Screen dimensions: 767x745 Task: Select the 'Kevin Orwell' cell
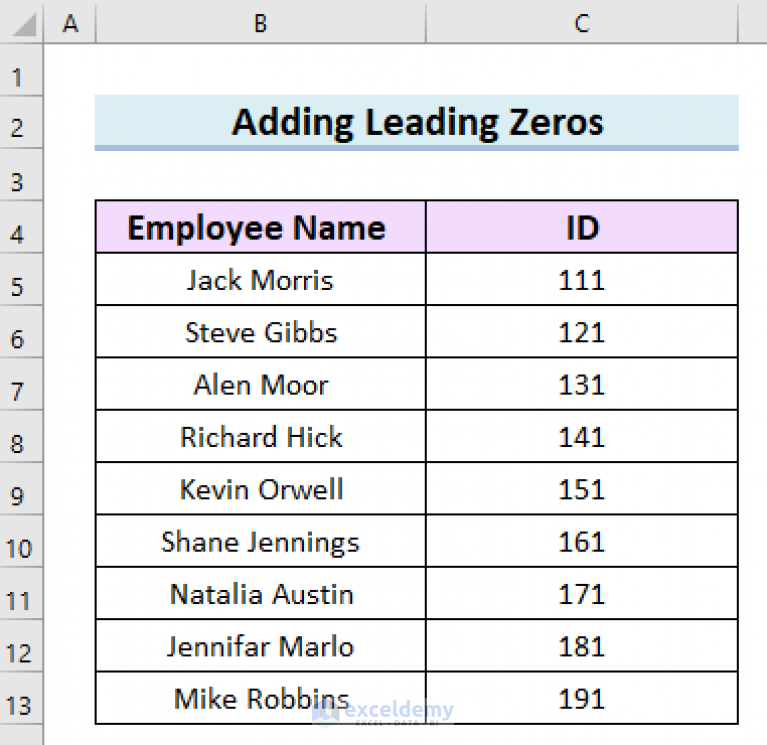261,489
